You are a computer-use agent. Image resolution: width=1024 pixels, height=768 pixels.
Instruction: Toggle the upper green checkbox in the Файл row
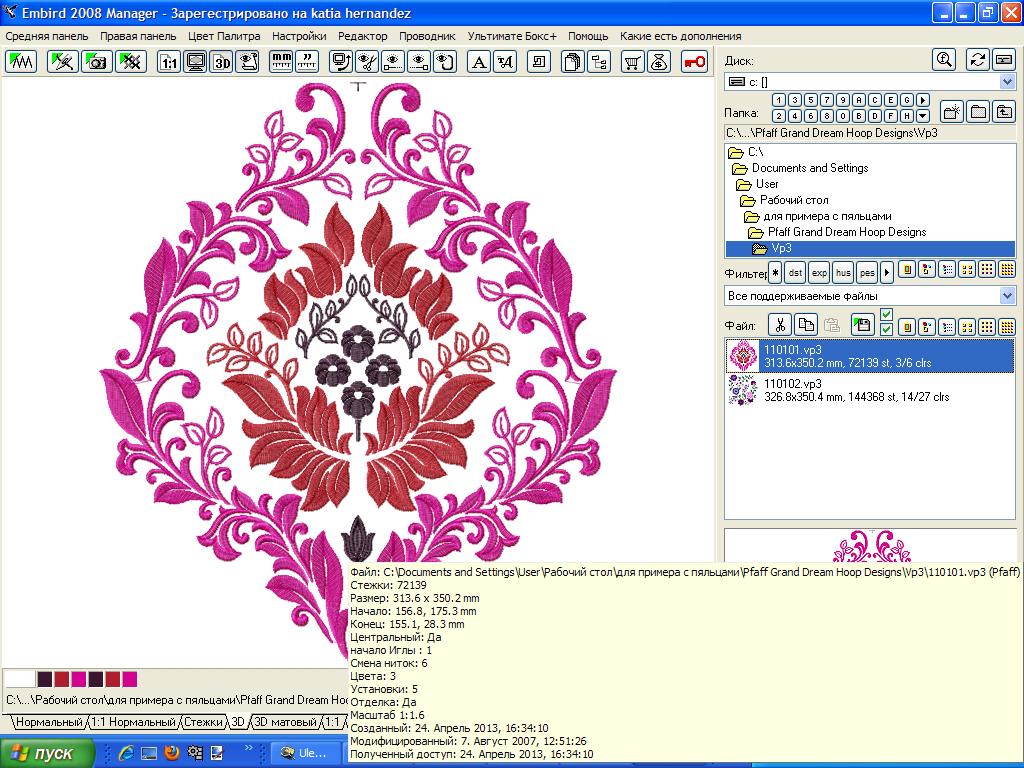(886, 316)
